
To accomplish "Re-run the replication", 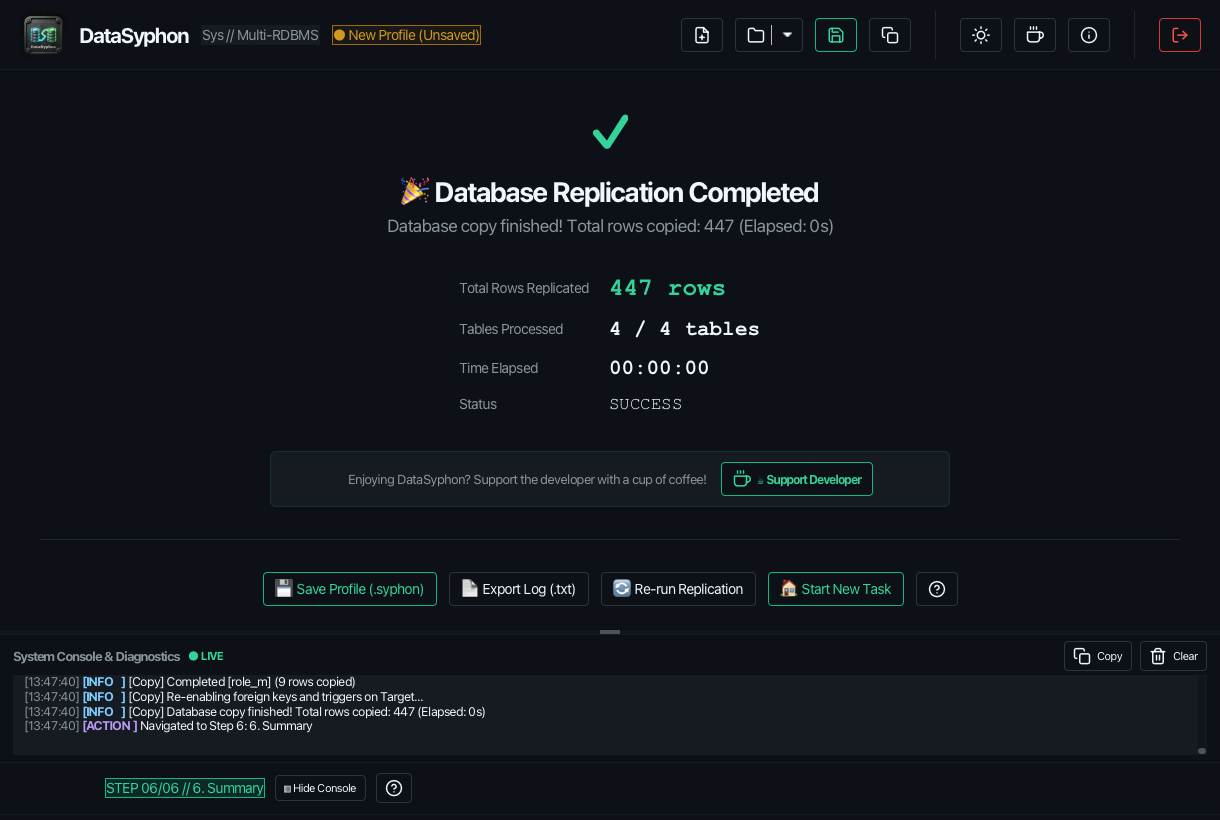I will (x=678, y=589).
